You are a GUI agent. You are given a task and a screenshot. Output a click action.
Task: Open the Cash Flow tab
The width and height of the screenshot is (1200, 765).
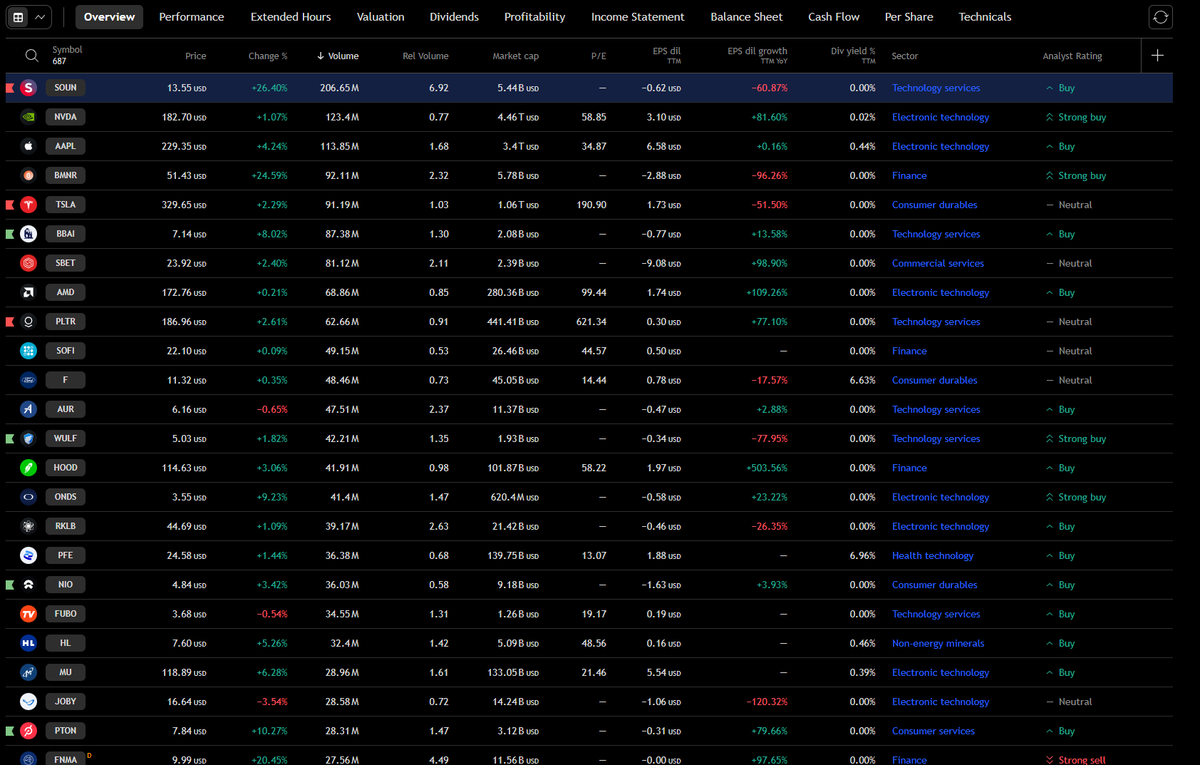click(x=834, y=17)
